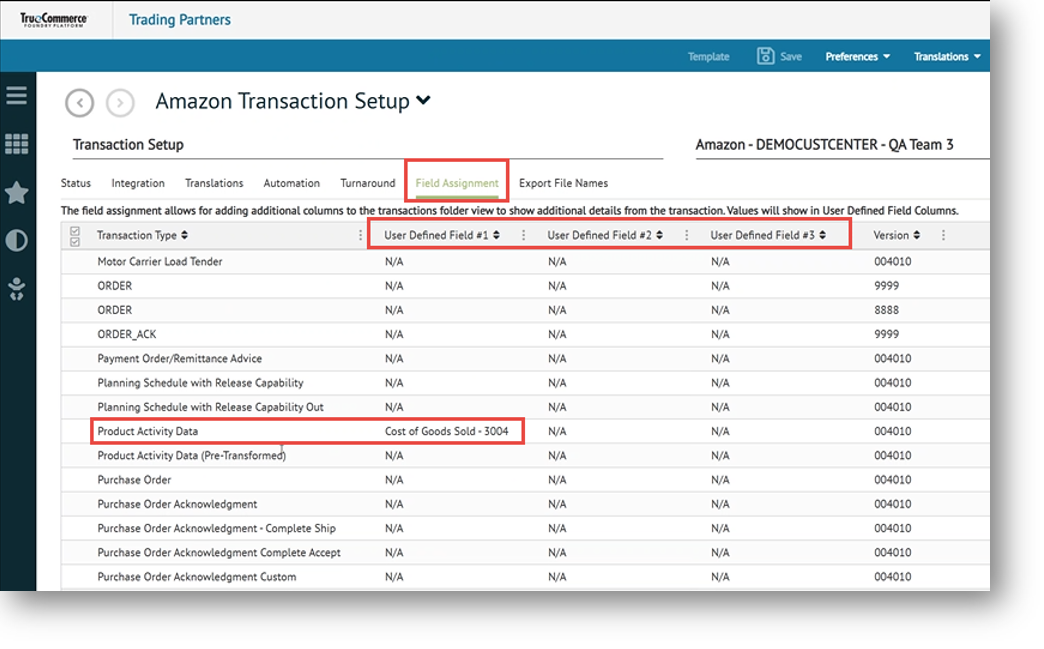Select Purchase Order Acknowledgment Complete Accept row
Image resolution: width=1044 pixels, height=649 pixels.
coord(525,552)
